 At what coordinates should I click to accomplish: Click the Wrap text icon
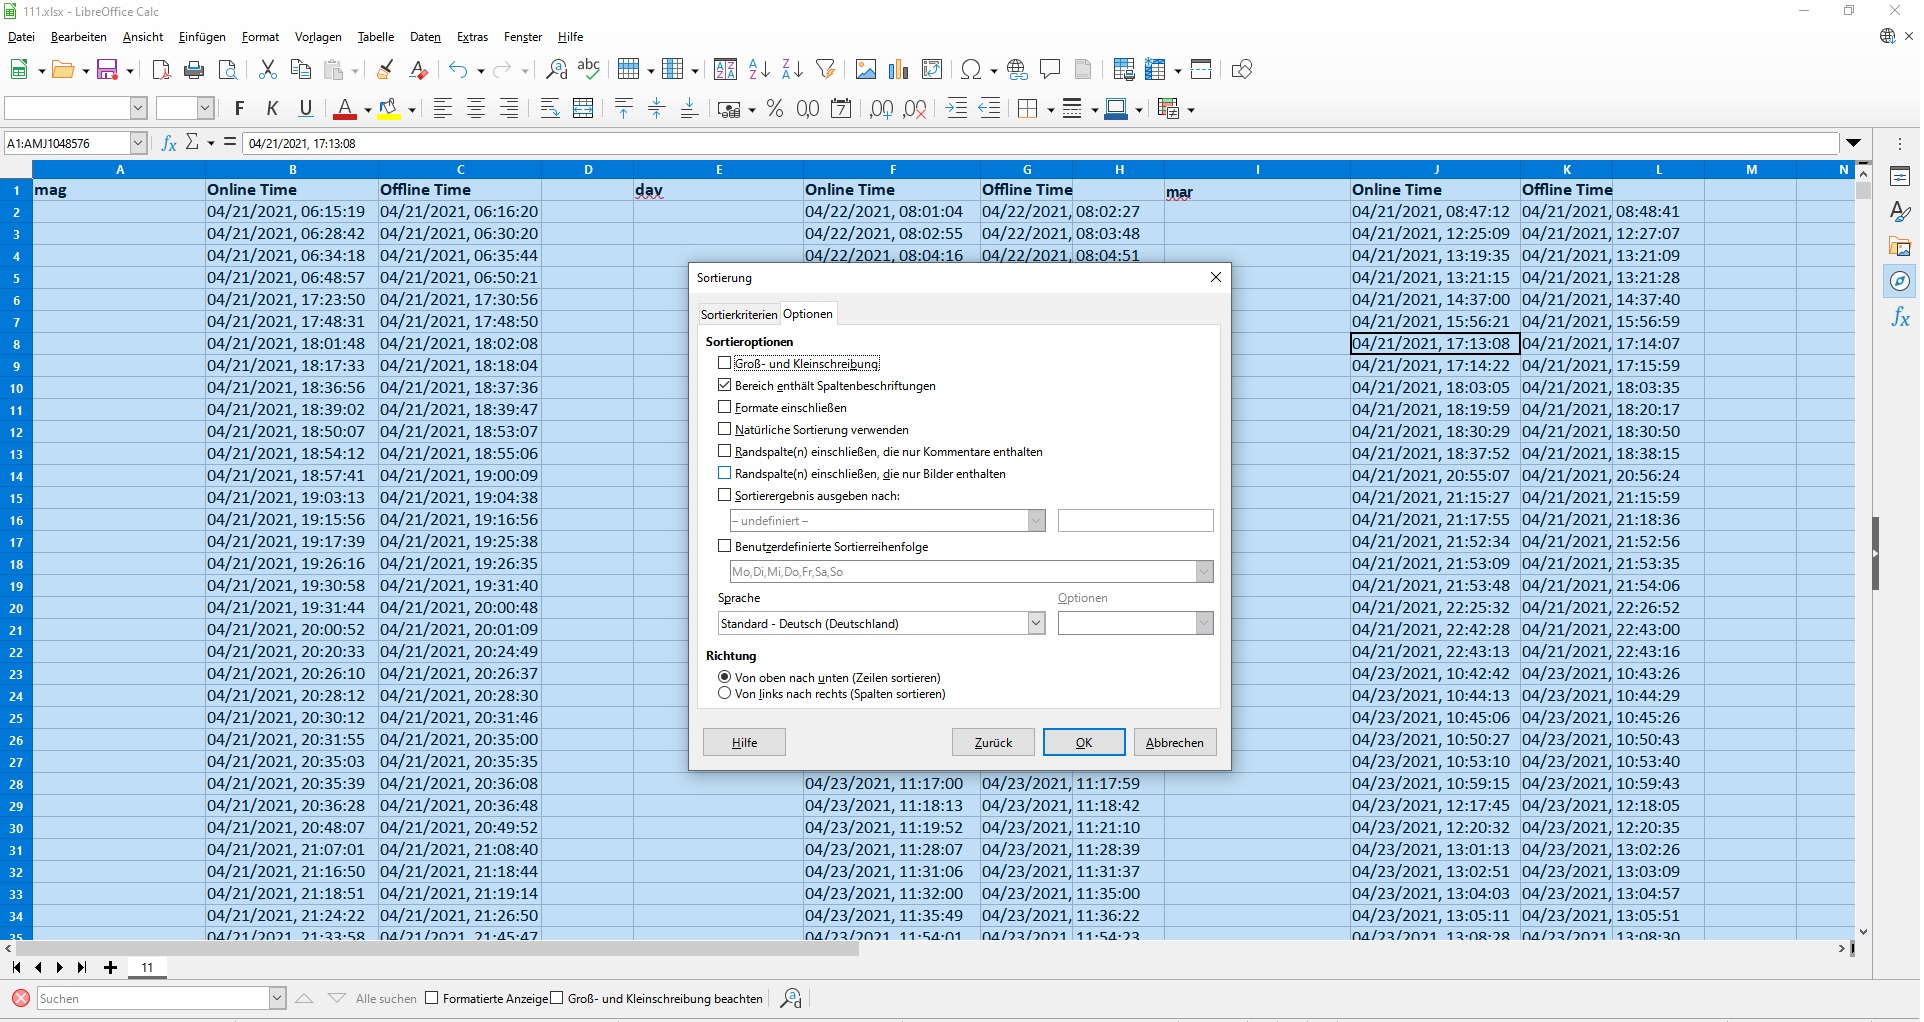pyautogui.click(x=550, y=108)
